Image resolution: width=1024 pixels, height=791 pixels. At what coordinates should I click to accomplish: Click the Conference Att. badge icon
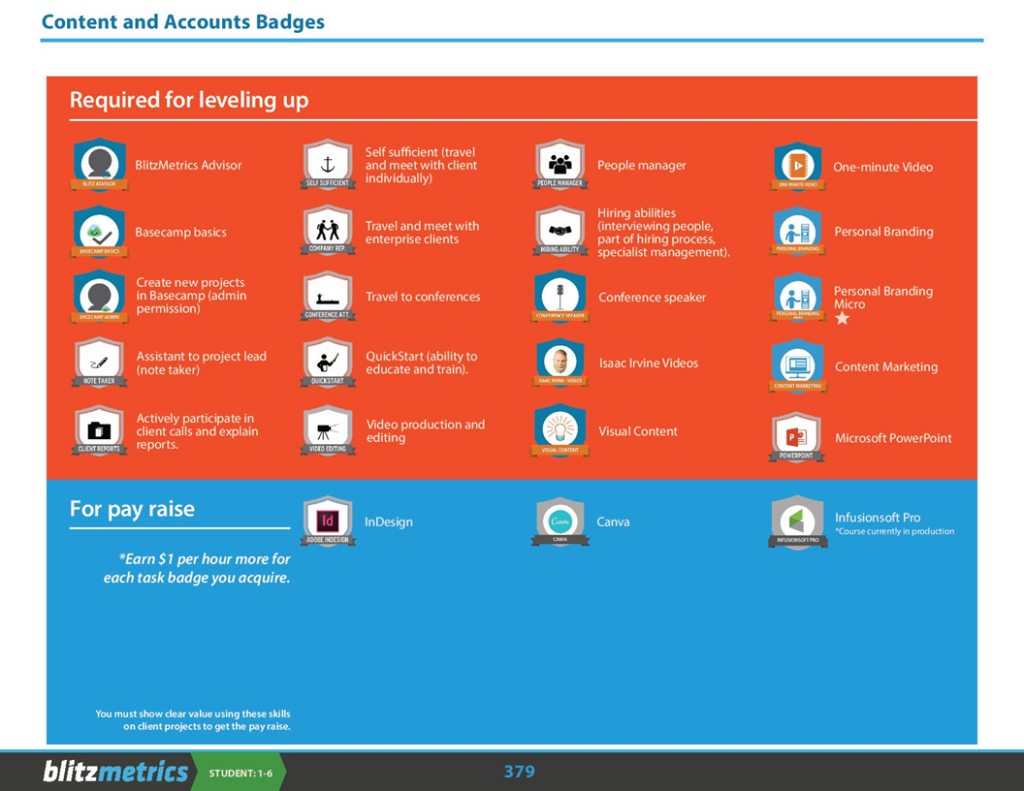click(x=328, y=297)
